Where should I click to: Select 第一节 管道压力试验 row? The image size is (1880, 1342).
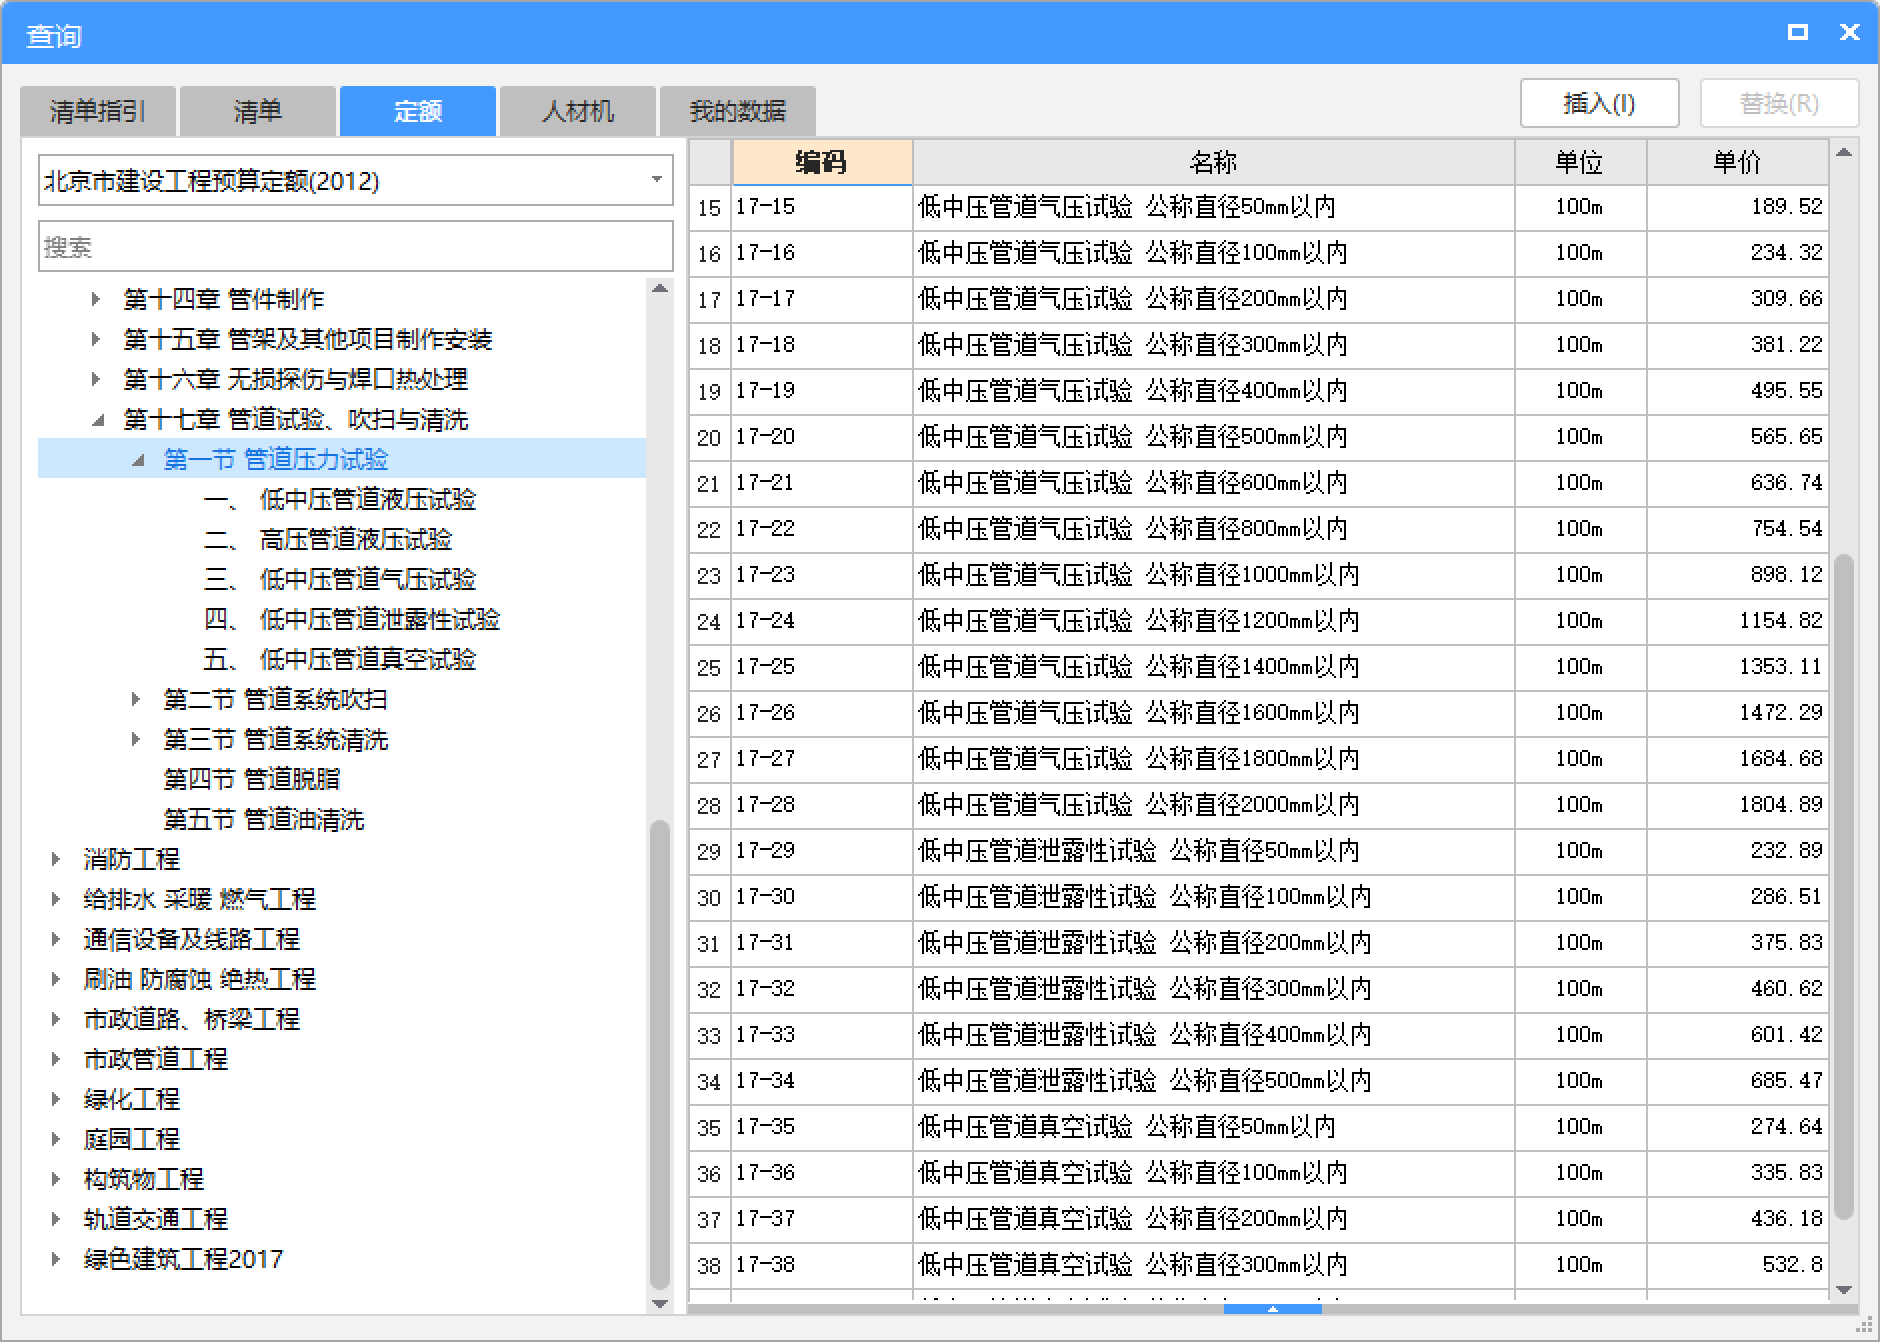[342, 459]
